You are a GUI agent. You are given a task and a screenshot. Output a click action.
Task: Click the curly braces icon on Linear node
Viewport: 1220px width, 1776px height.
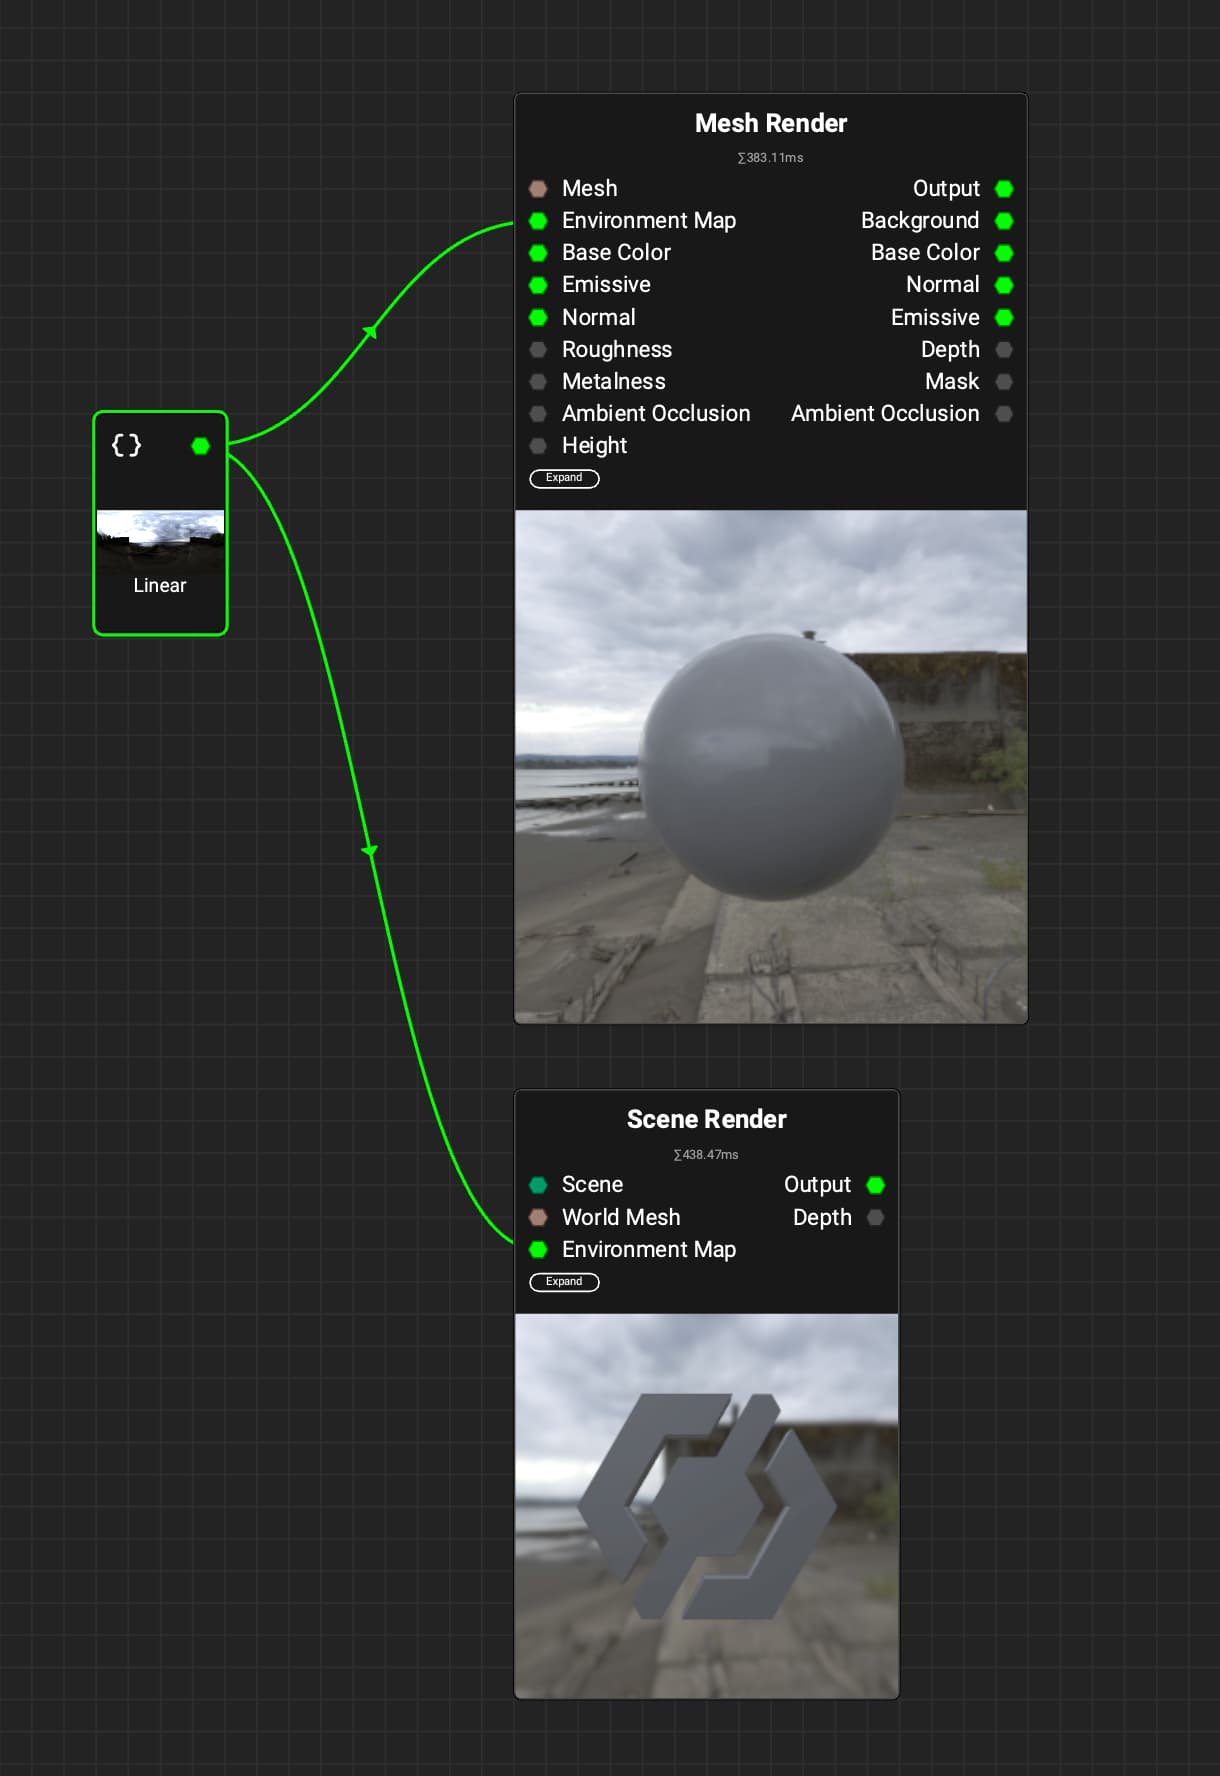pos(126,445)
